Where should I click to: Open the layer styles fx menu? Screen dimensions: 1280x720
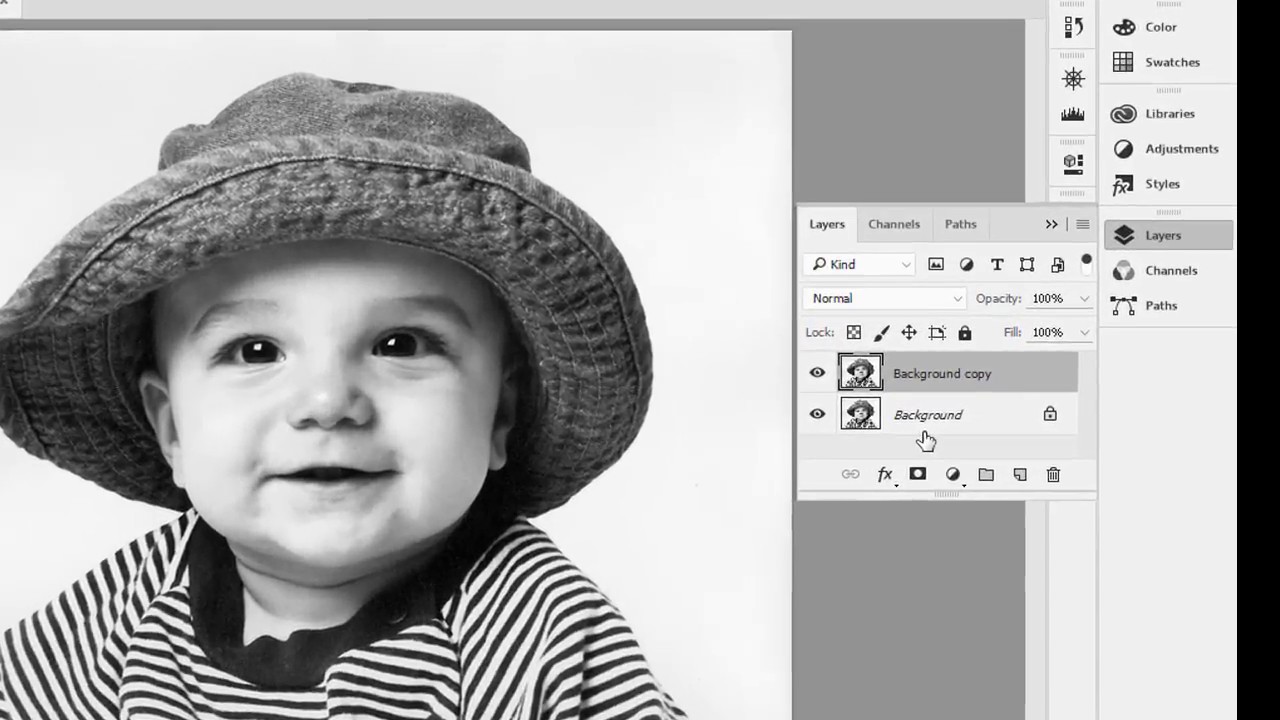[884, 474]
